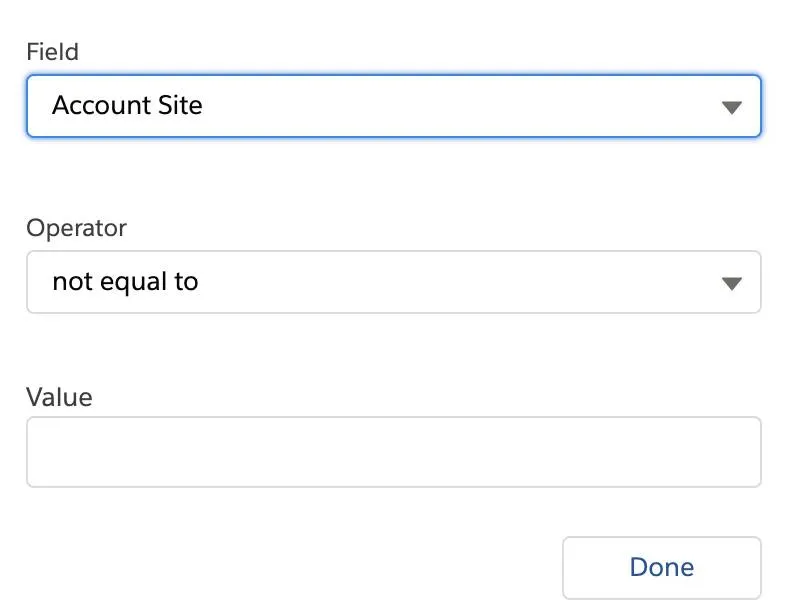
Task: Click the Done button
Action: coord(662,568)
